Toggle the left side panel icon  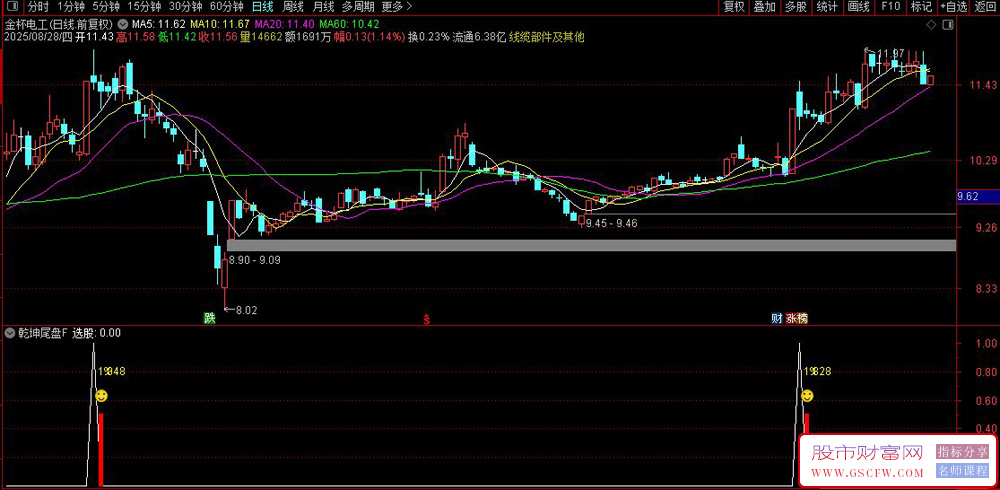12,7
